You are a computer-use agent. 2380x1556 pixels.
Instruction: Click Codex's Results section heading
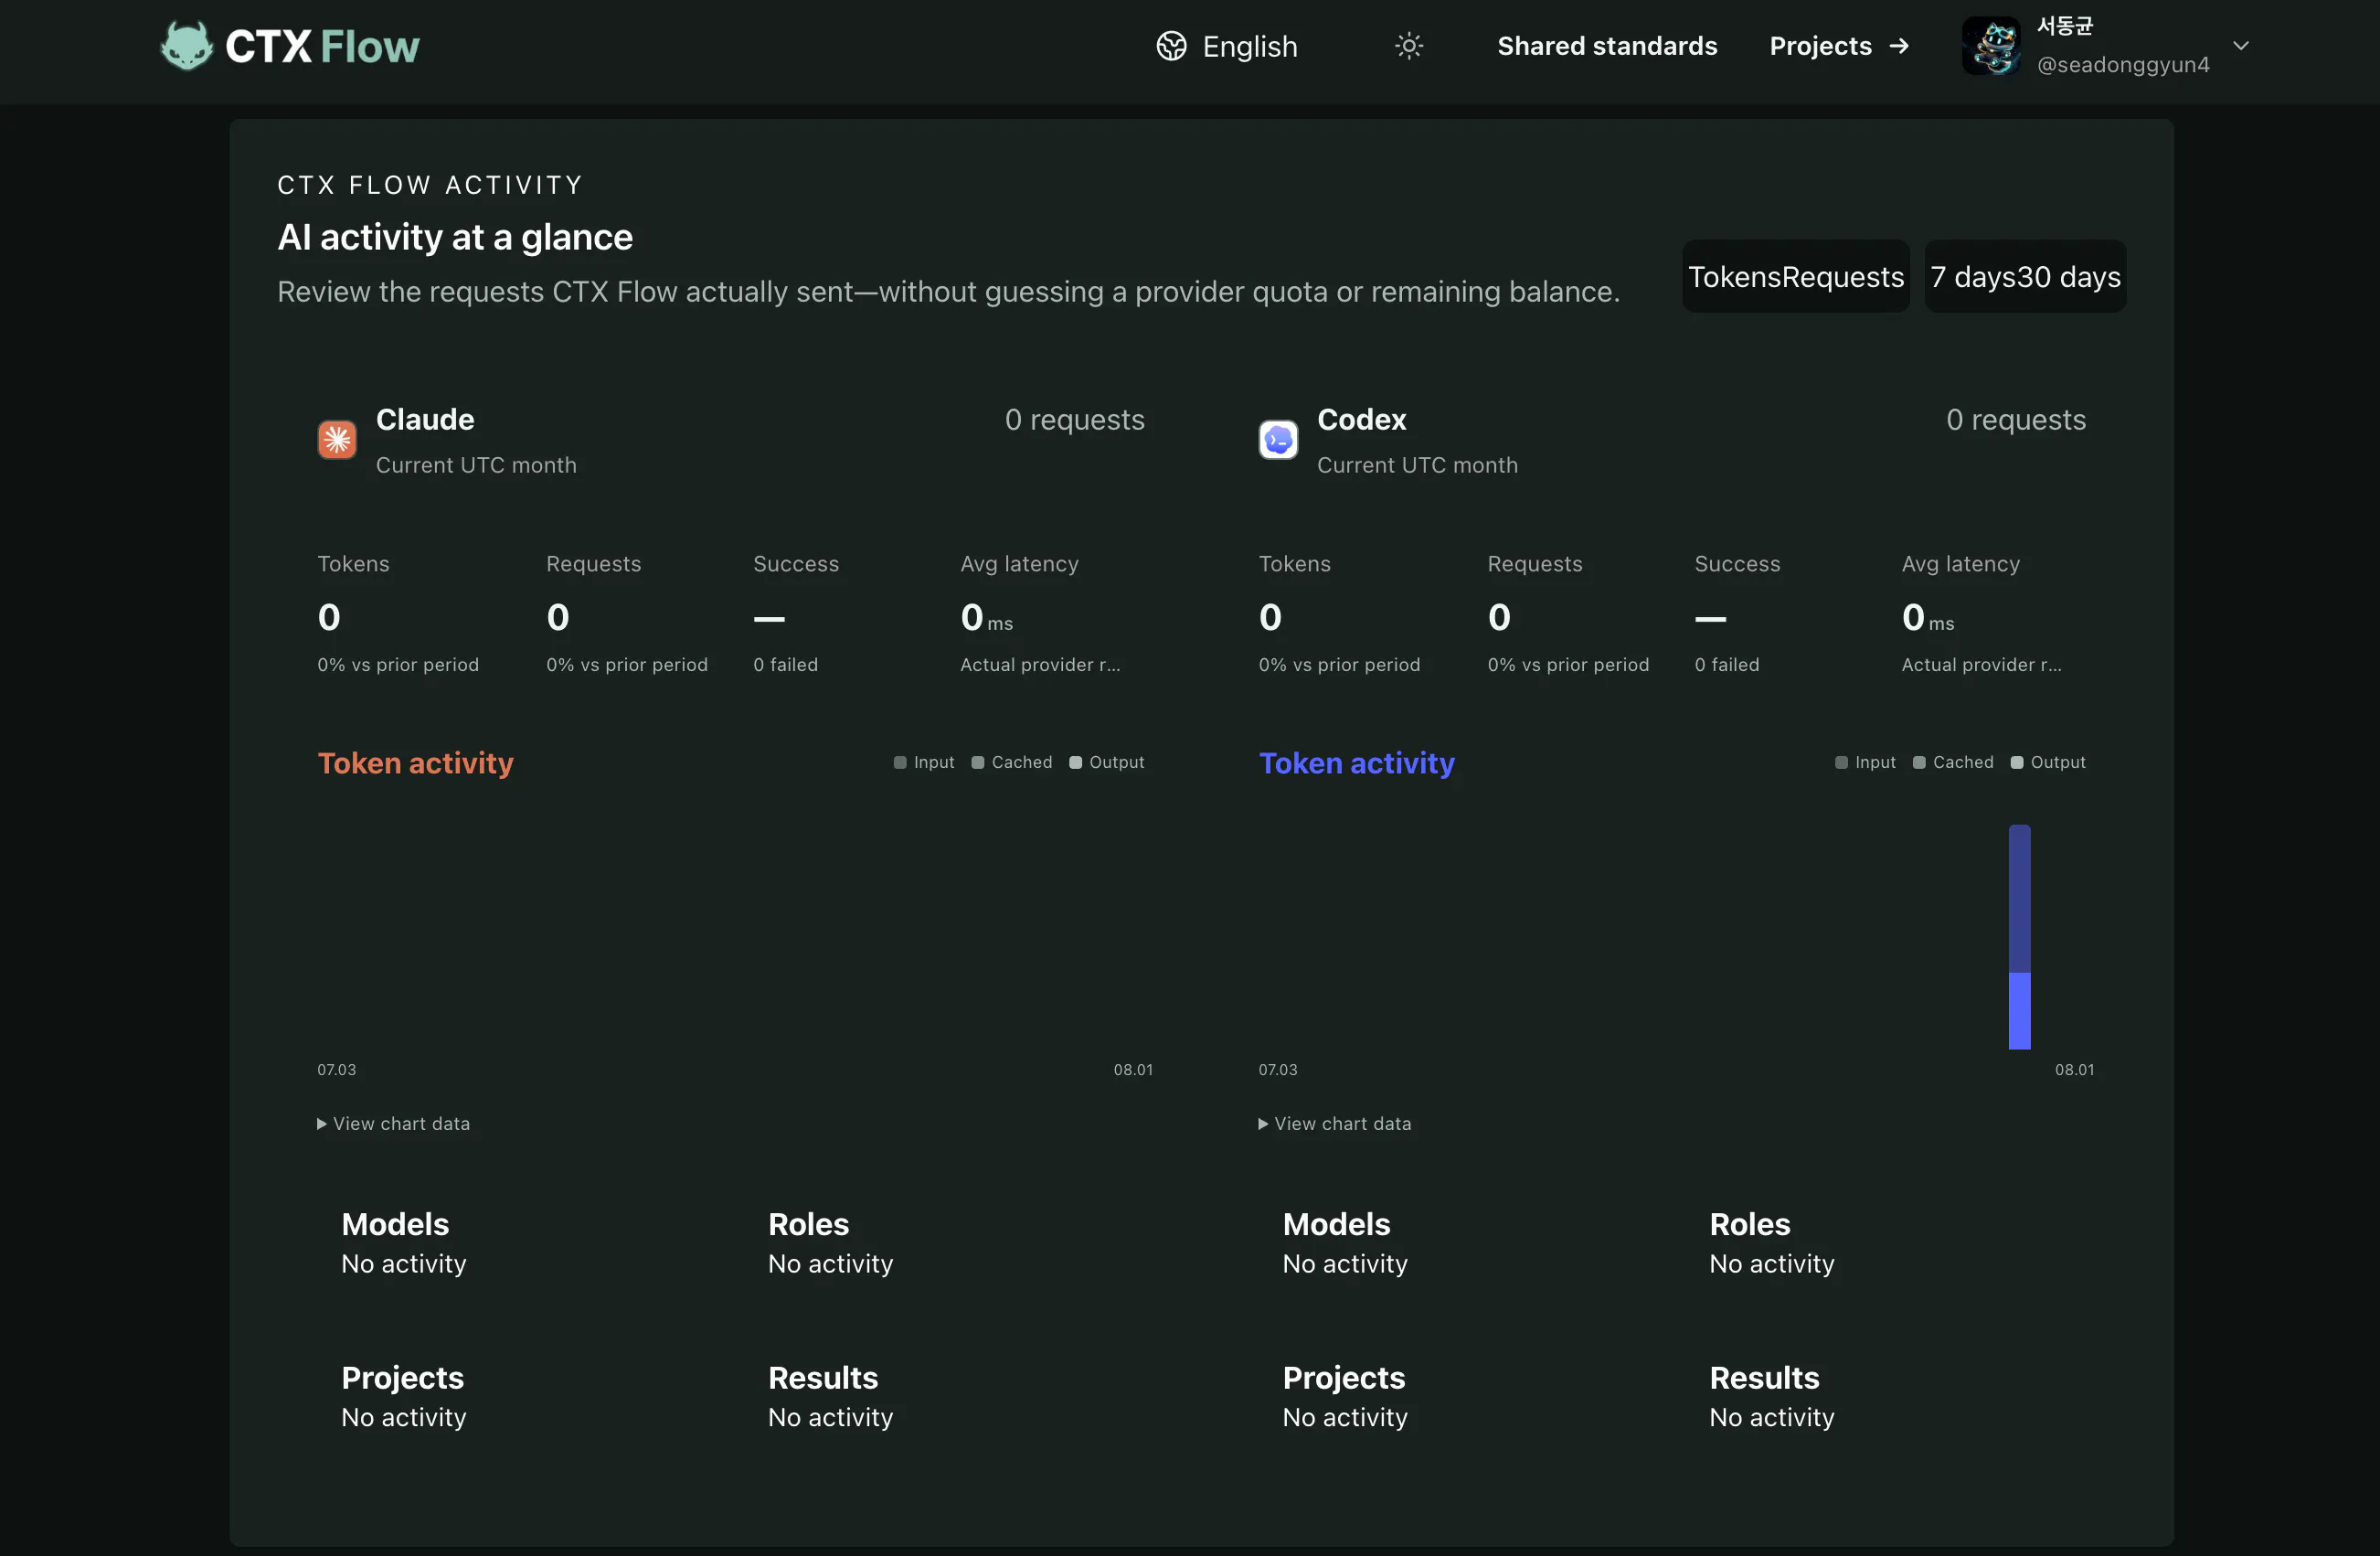click(1764, 1378)
